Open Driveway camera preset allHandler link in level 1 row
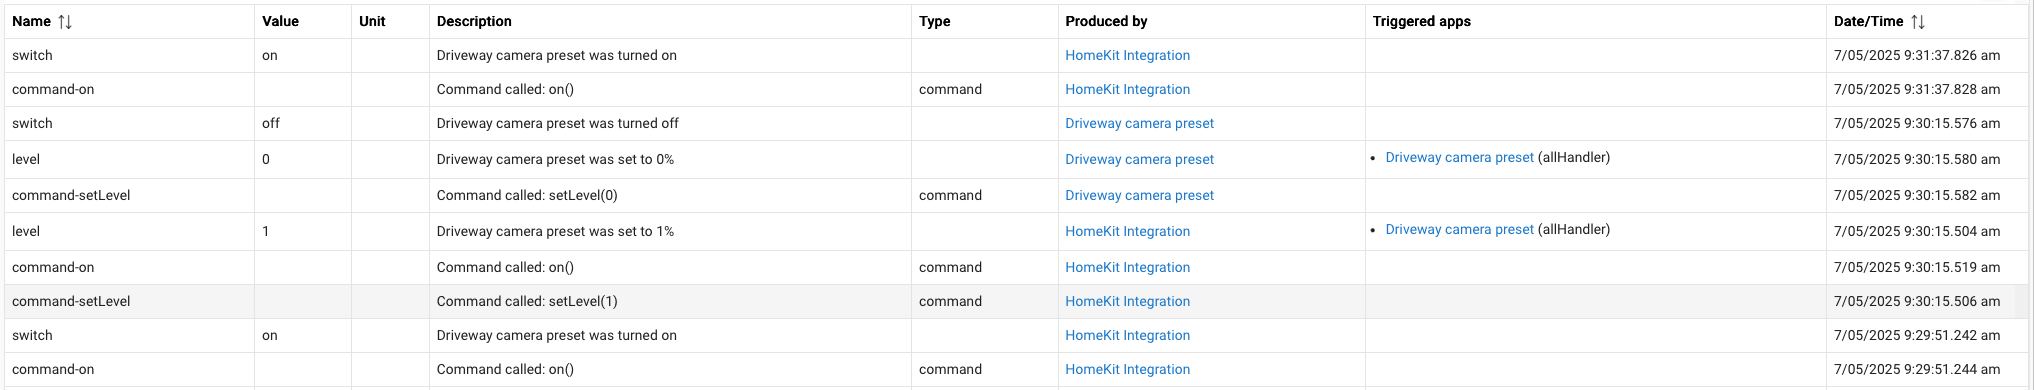Viewport: 2034px width, 390px height. (x=1459, y=229)
